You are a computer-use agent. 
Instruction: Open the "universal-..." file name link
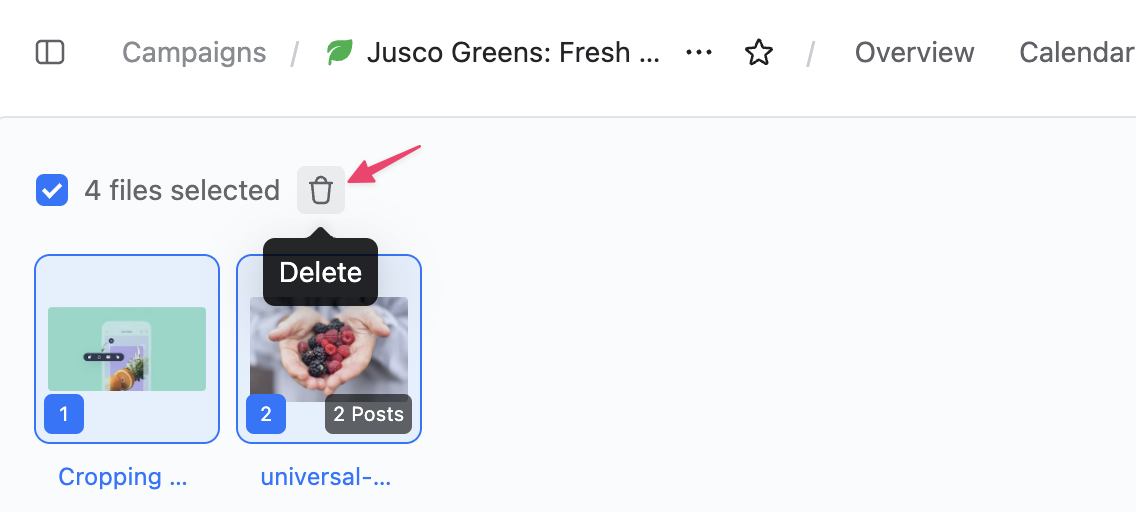pyautogui.click(x=325, y=477)
